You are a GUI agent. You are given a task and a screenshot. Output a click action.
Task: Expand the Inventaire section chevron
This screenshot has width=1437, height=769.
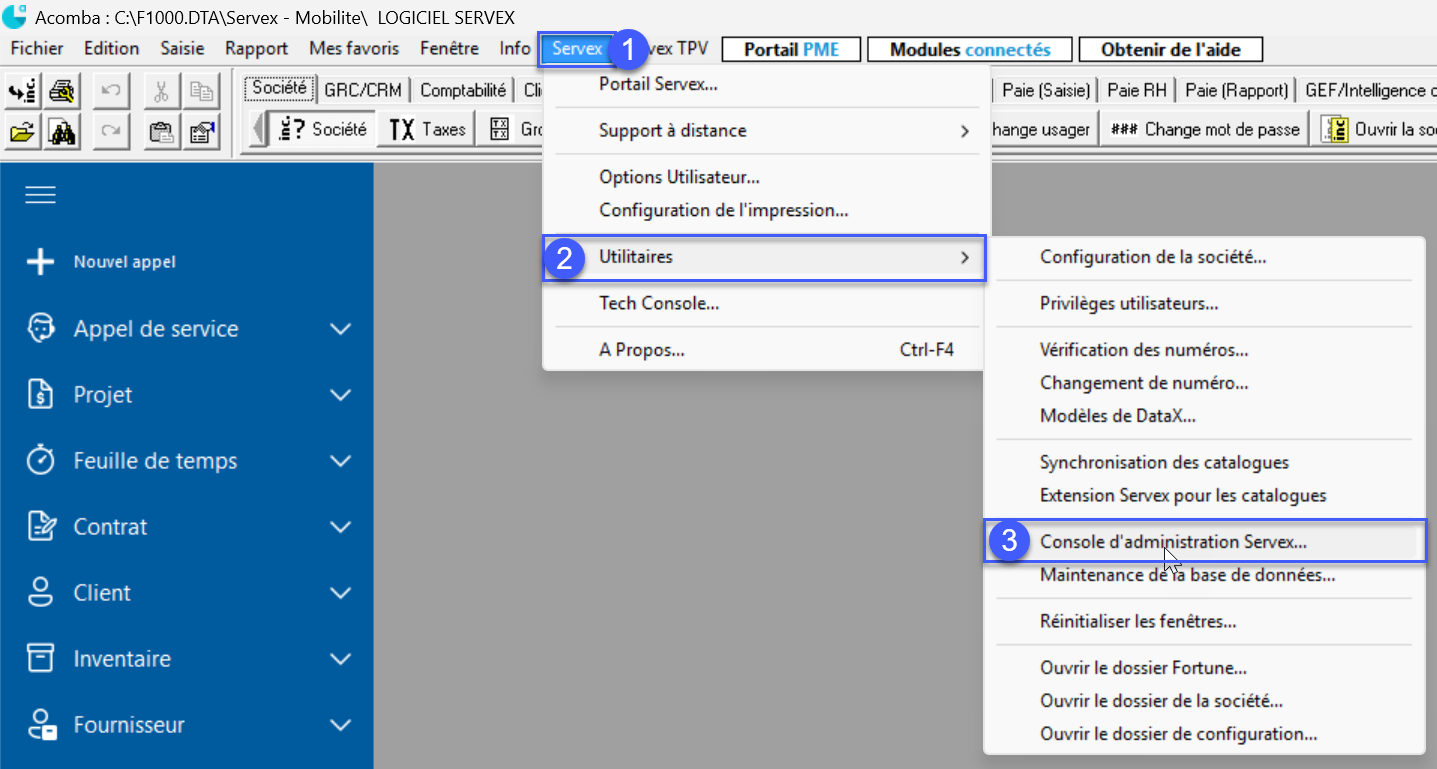[x=340, y=659]
